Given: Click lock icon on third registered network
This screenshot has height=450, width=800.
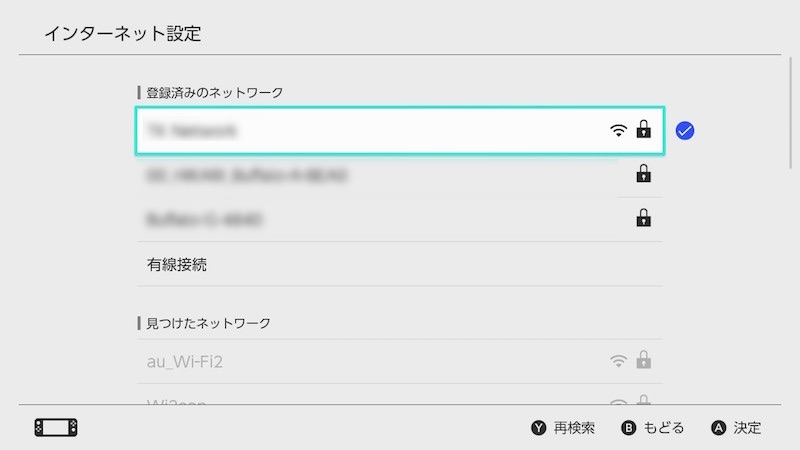Looking at the screenshot, I should point(644,218).
